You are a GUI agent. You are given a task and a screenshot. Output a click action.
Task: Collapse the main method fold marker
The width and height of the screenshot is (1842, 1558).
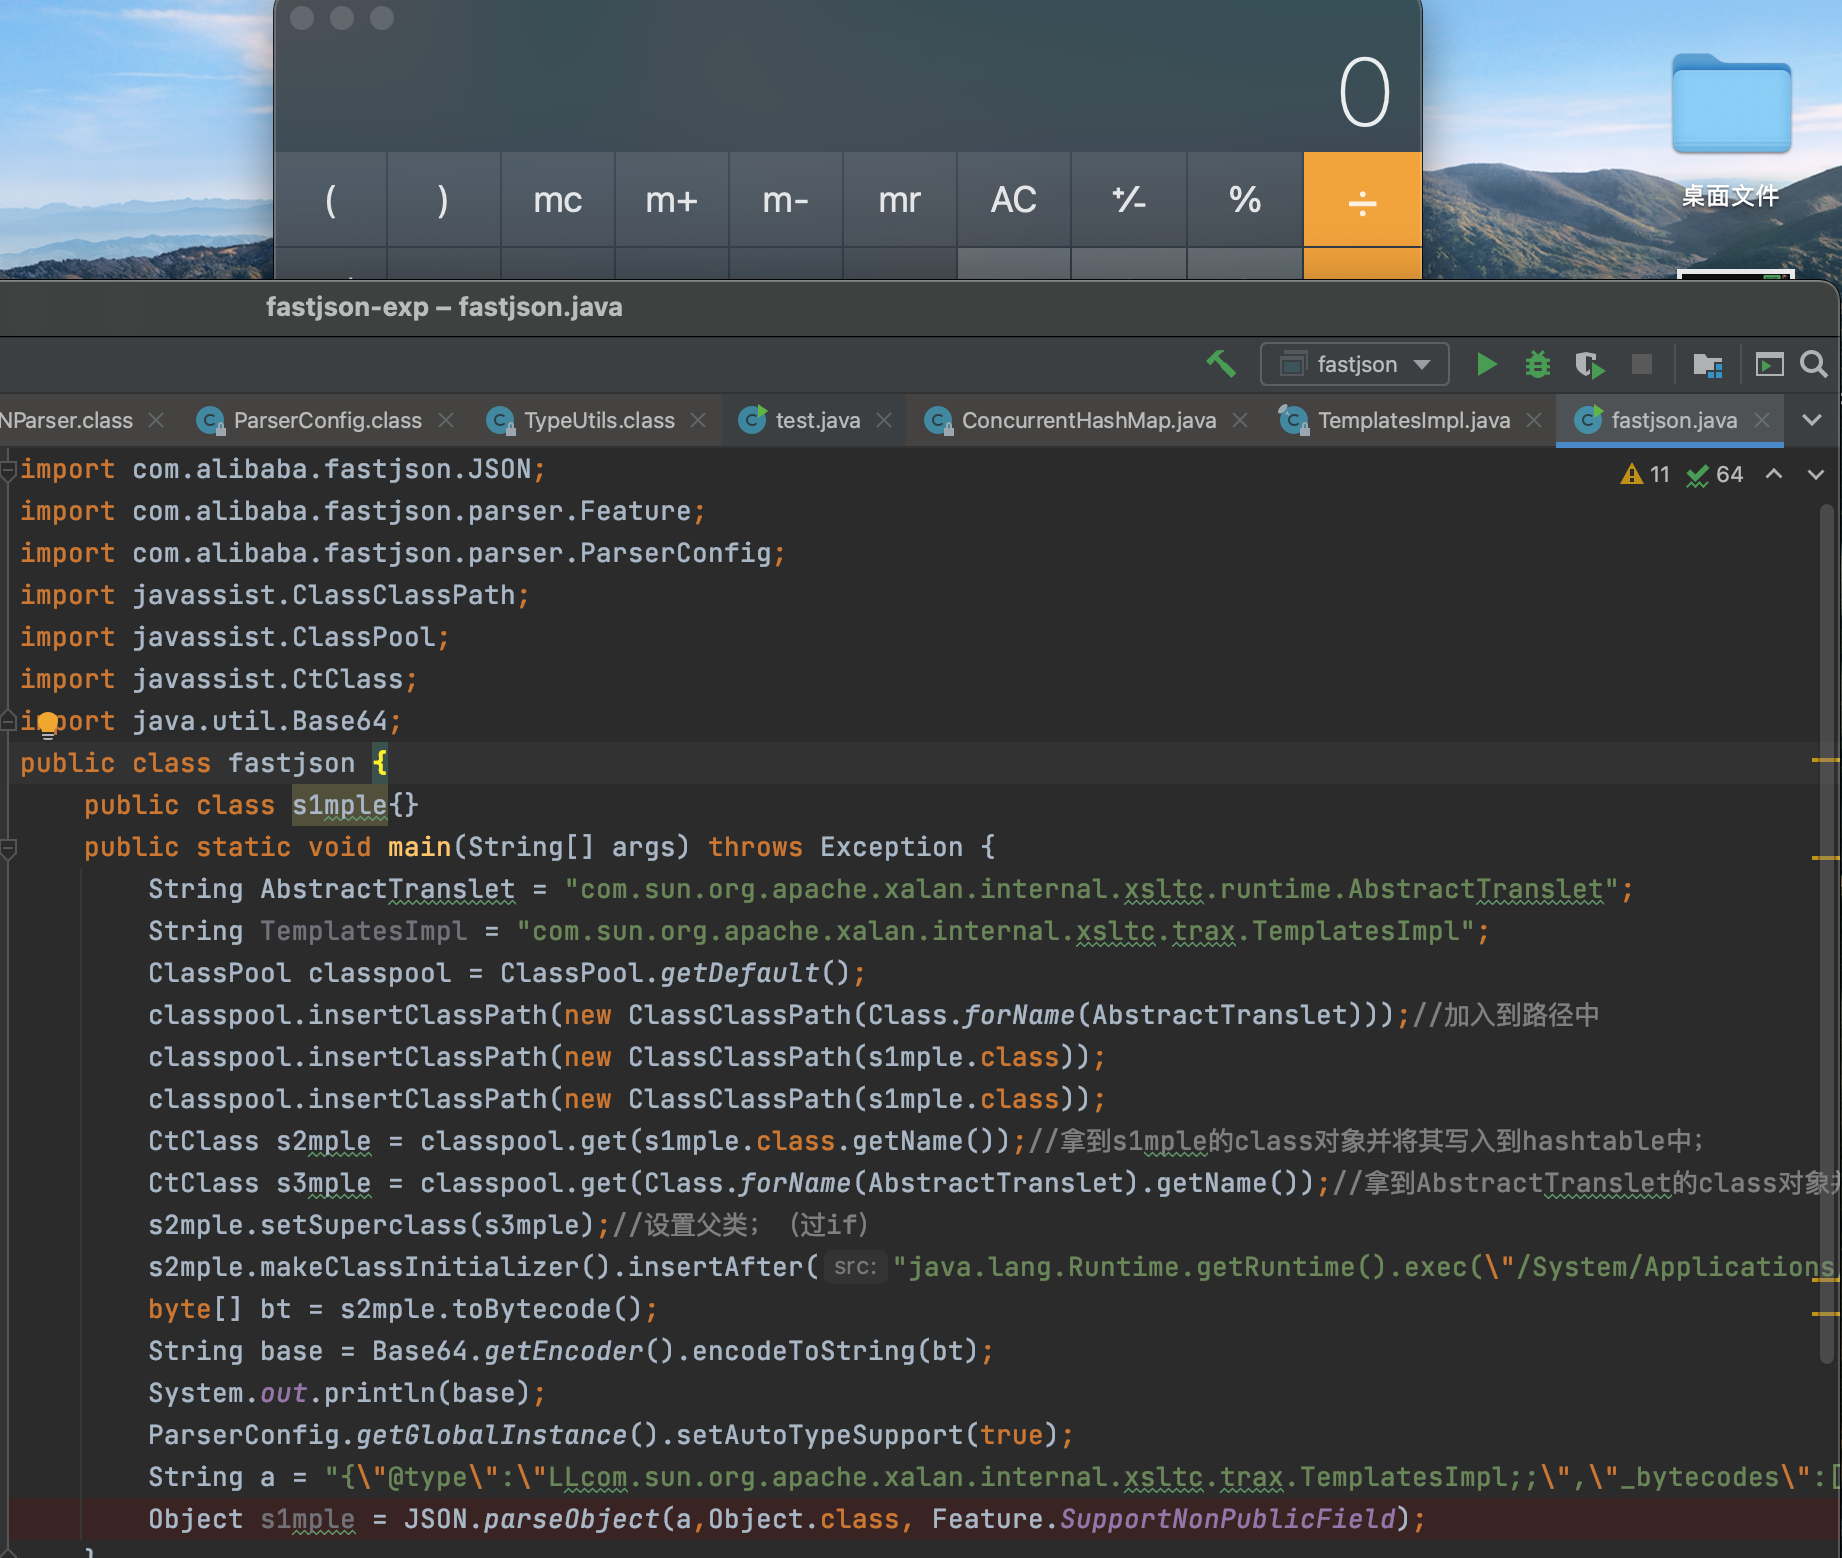point(8,849)
